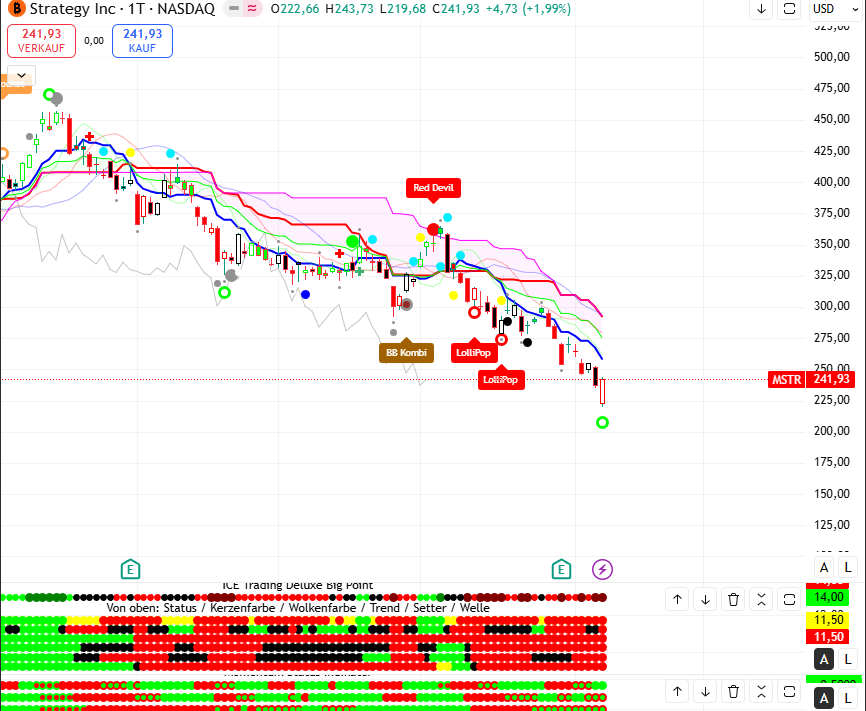Toggle auto scale A on main price axis
This screenshot has height=711, width=866.
click(x=825, y=568)
